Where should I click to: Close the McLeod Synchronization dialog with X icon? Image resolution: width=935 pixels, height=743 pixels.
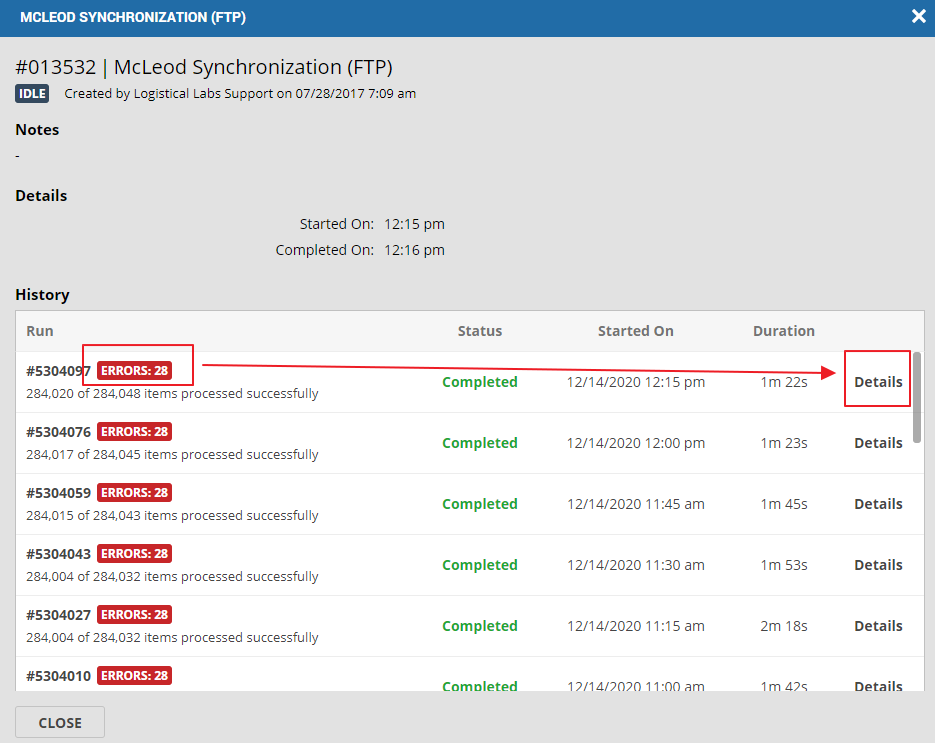click(919, 16)
